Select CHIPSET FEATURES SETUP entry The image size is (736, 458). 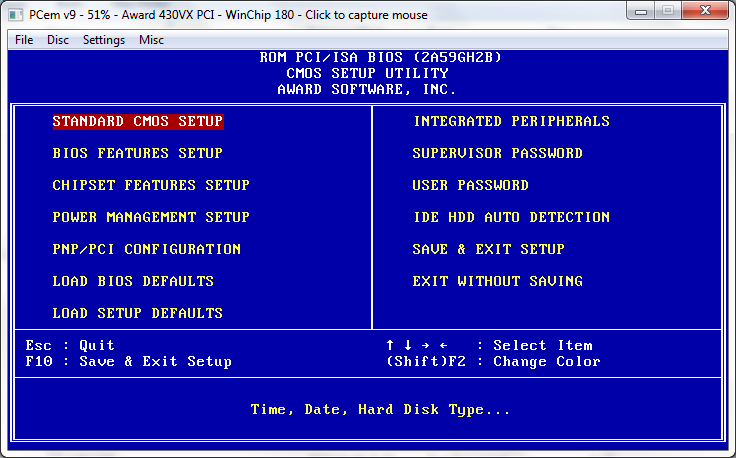151,185
